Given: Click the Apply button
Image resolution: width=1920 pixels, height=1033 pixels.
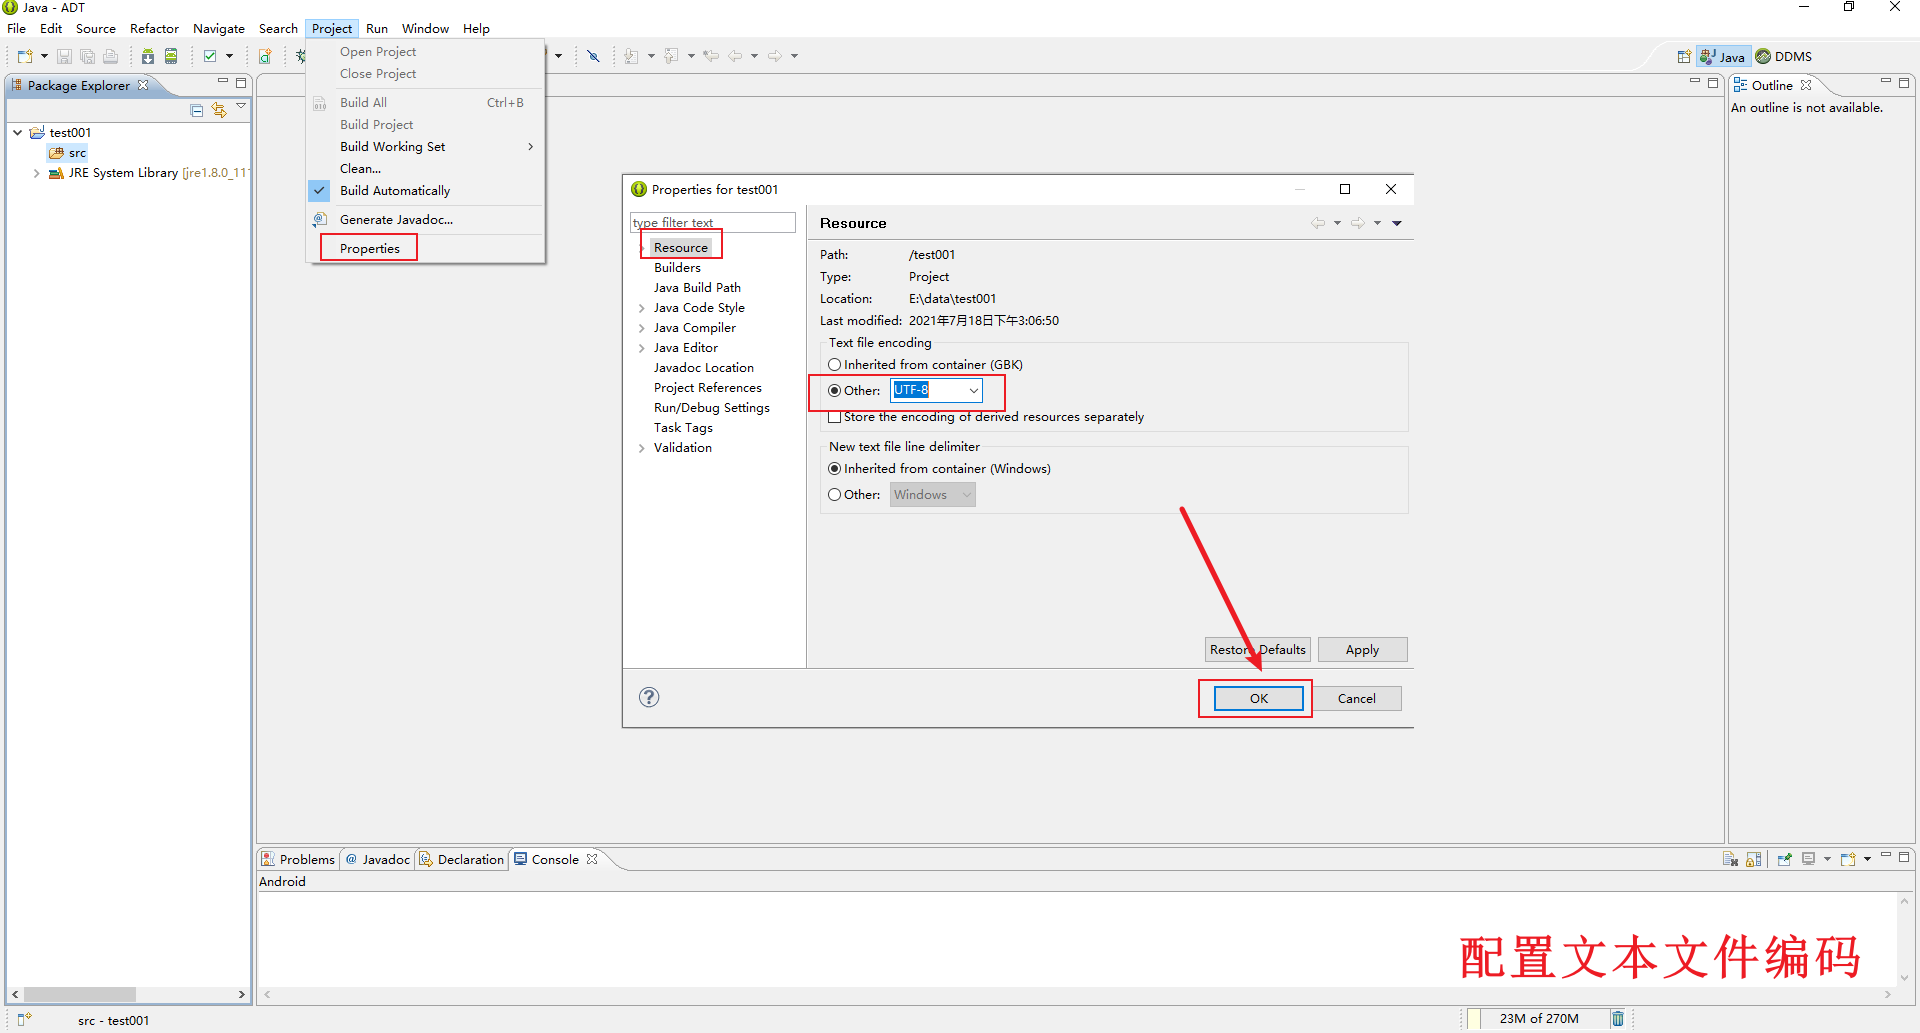Looking at the screenshot, I should 1361,650.
